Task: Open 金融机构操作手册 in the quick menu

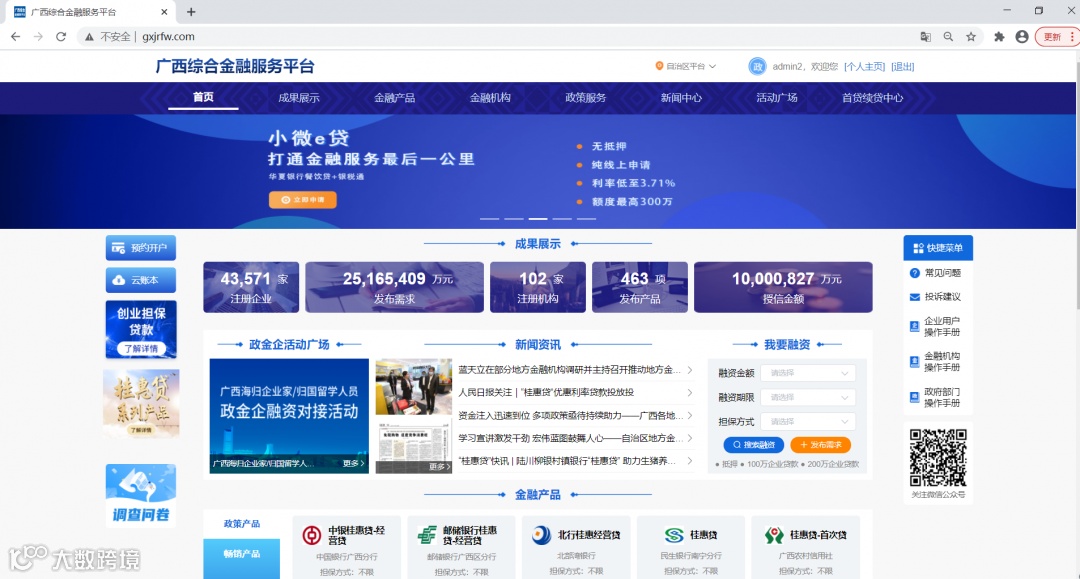Action: (937, 361)
